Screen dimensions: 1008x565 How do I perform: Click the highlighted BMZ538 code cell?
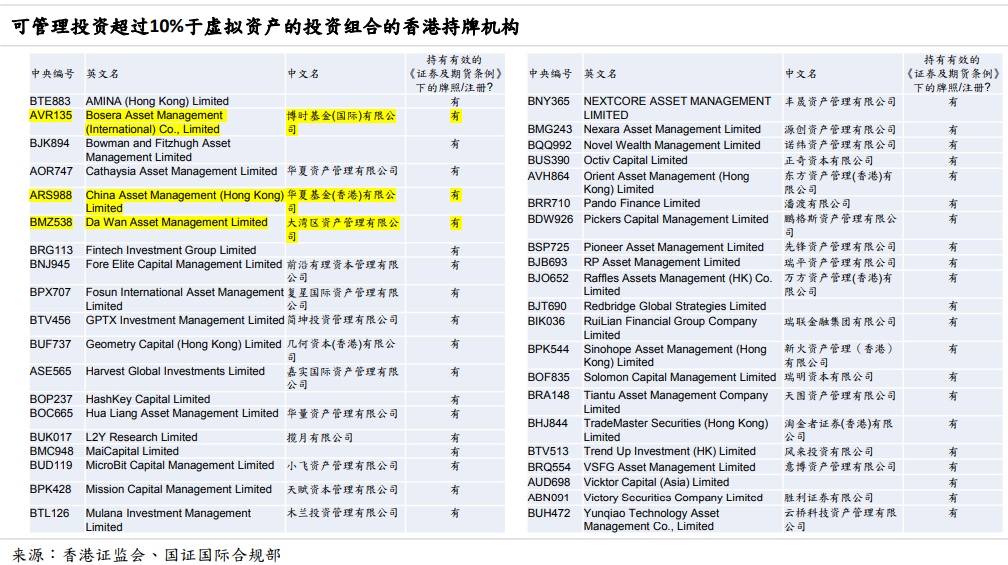pos(51,222)
